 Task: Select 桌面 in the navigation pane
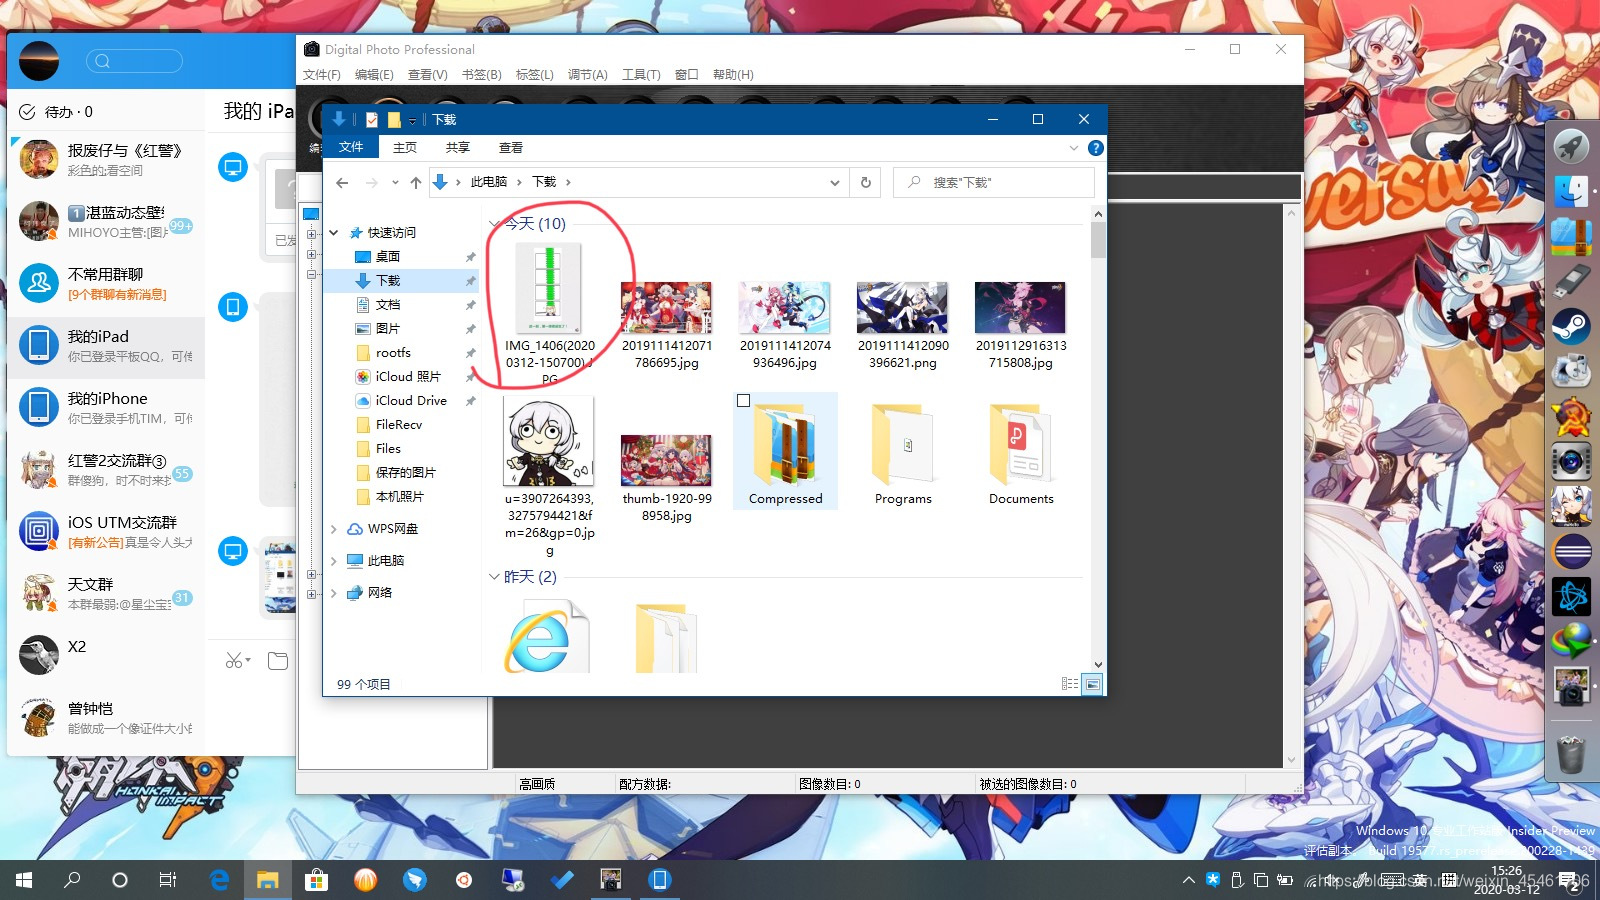(x=388, y=257)
